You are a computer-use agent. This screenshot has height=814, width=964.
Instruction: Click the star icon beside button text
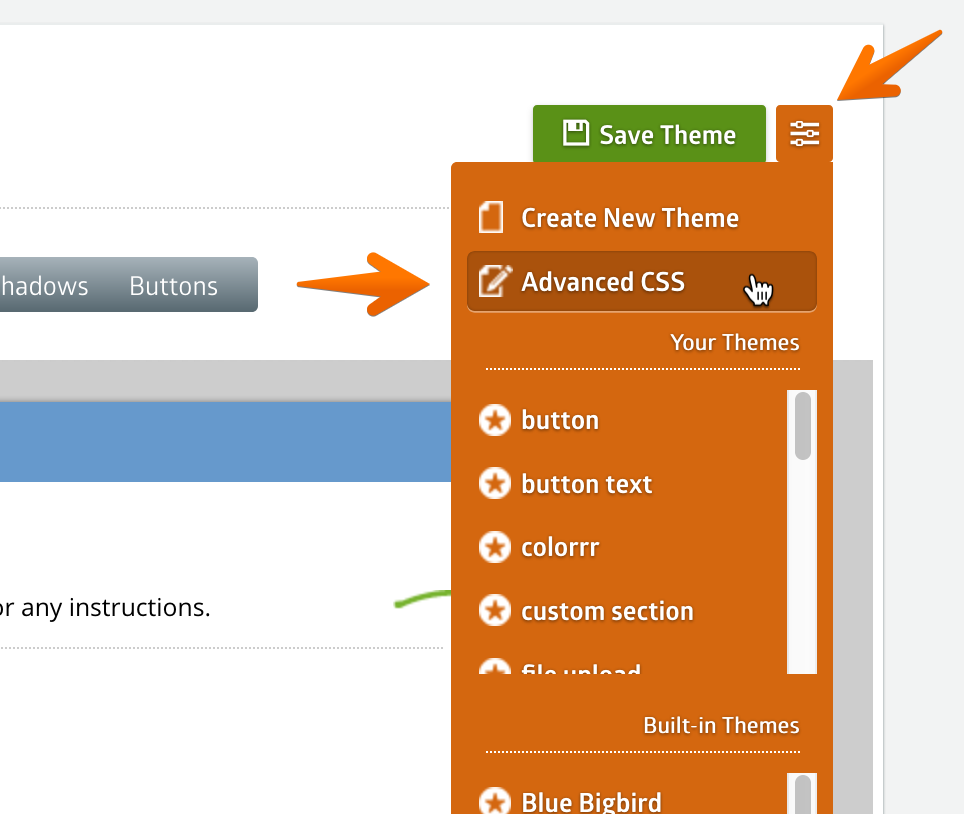click(494, 484)
